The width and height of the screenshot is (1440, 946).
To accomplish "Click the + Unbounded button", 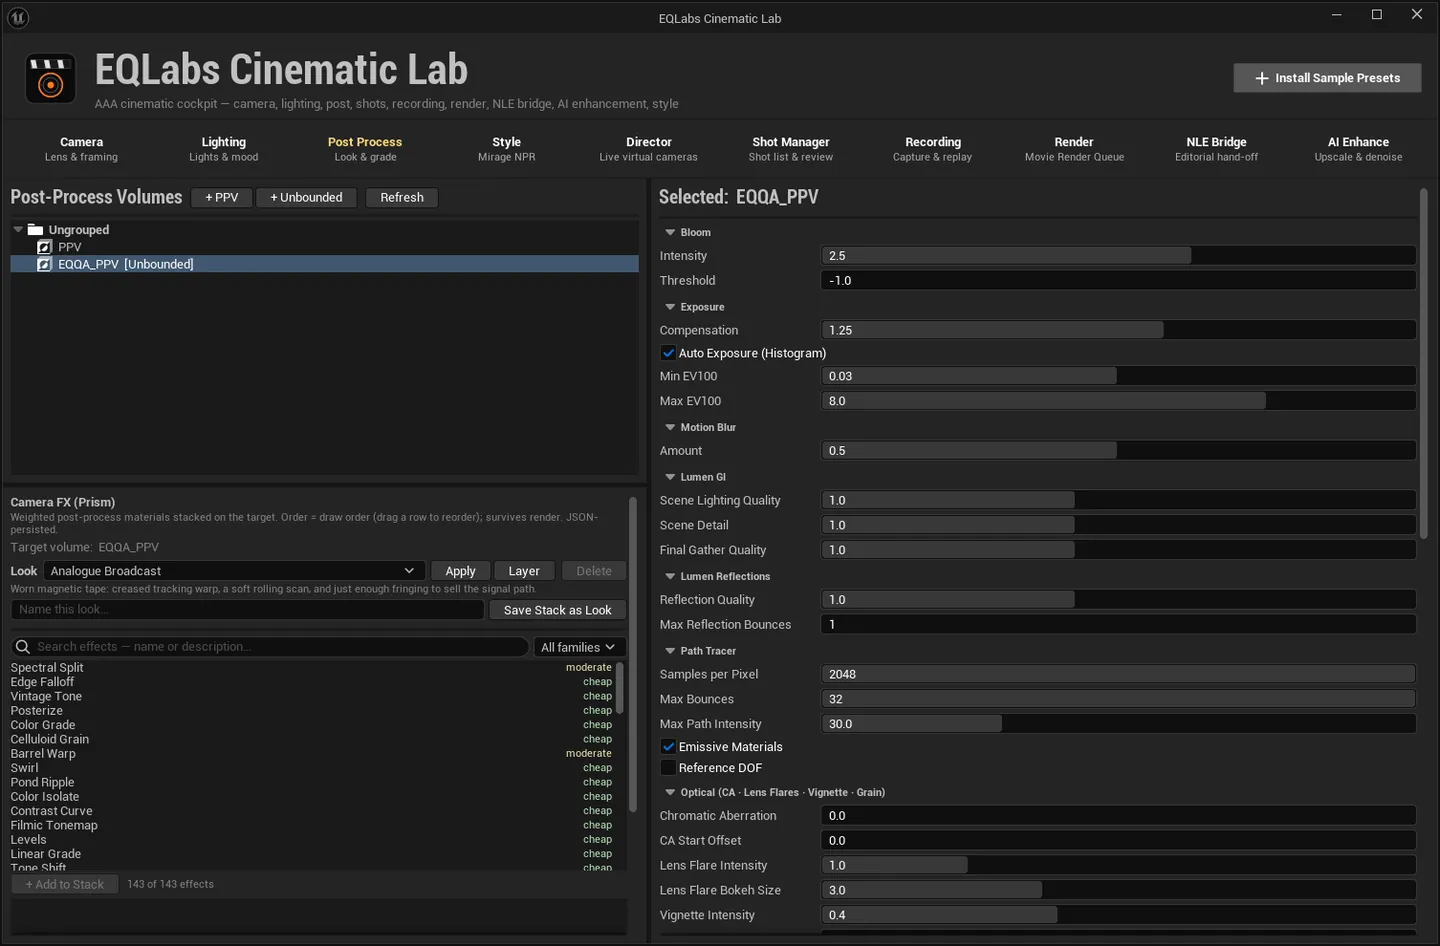I will (306, 198).
